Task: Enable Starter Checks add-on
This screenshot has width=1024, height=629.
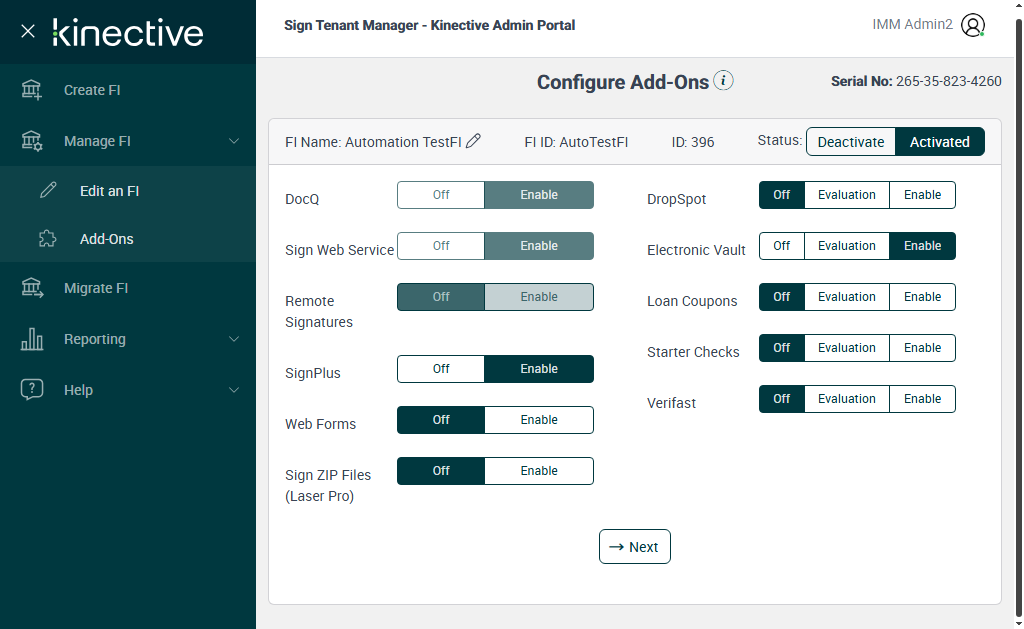Action: pyautogui.click(x=922, y=347)
